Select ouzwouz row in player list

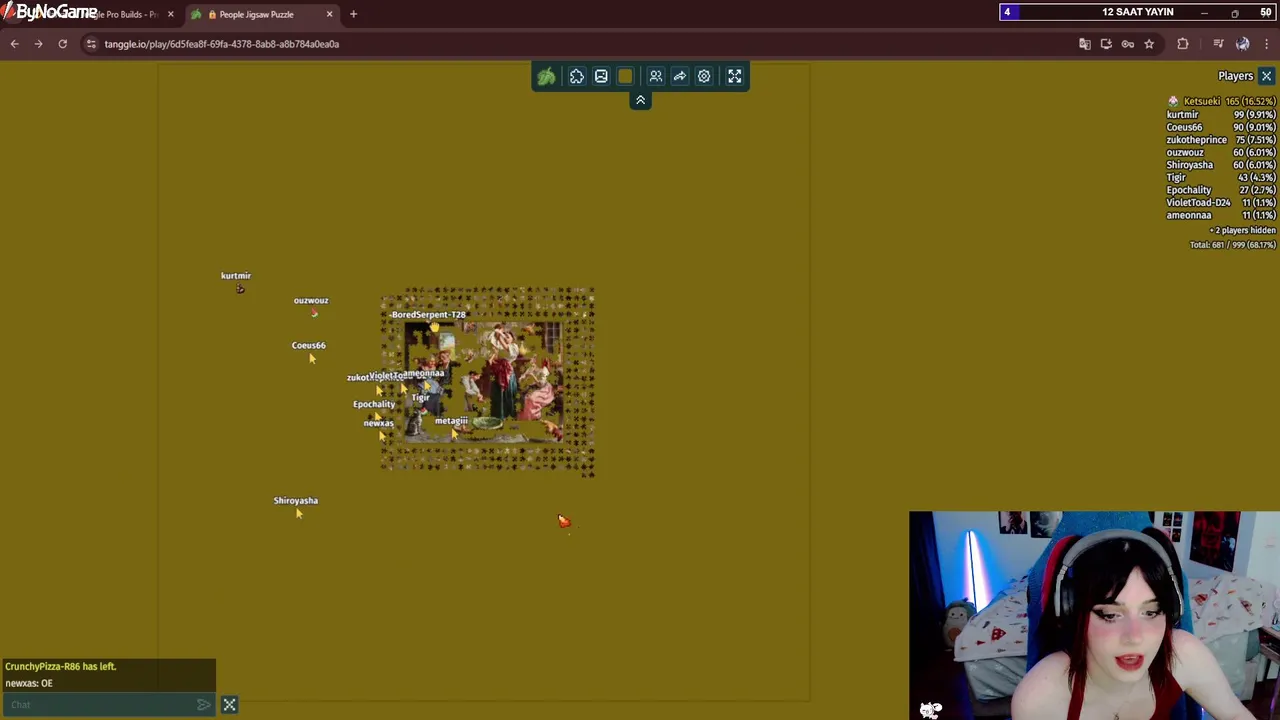click(1221, 153)
